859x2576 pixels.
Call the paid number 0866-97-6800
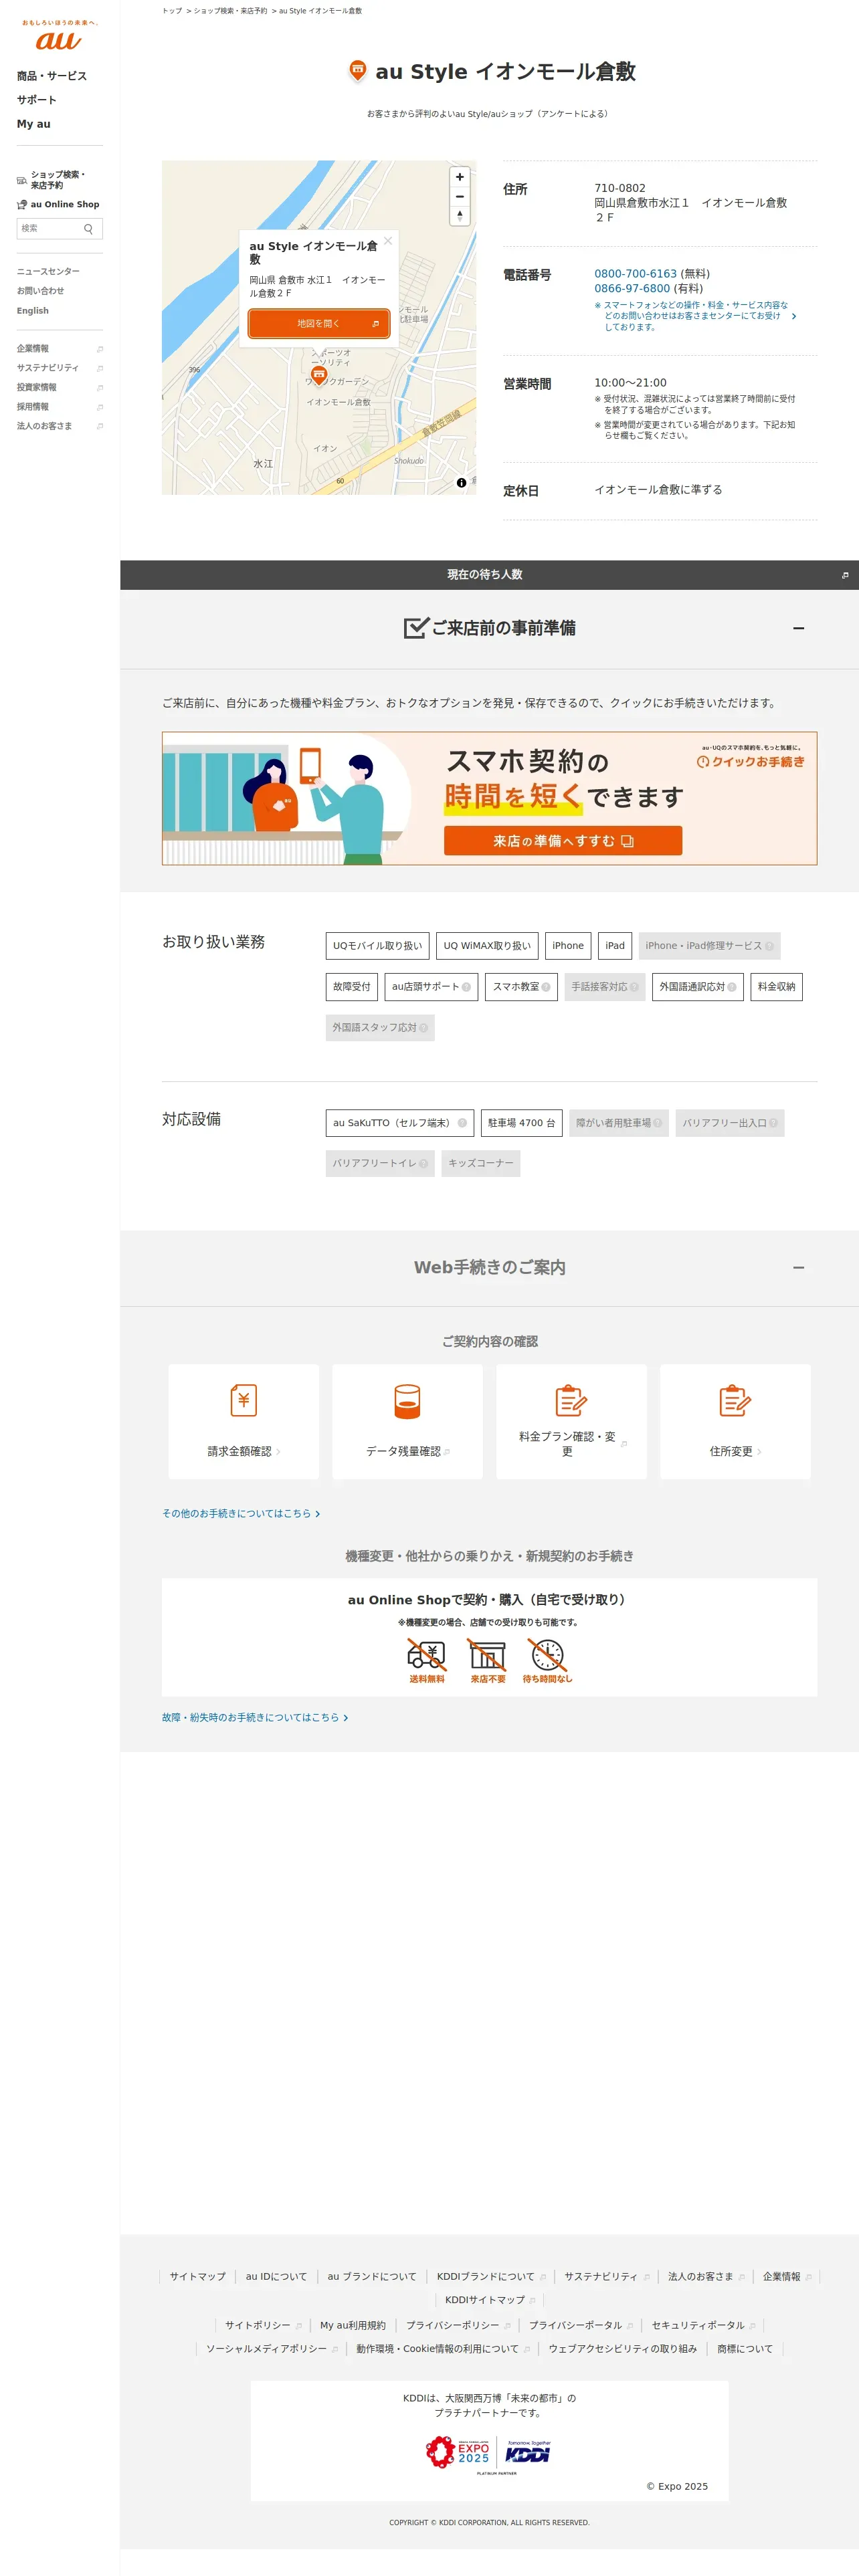click(632, 289)
